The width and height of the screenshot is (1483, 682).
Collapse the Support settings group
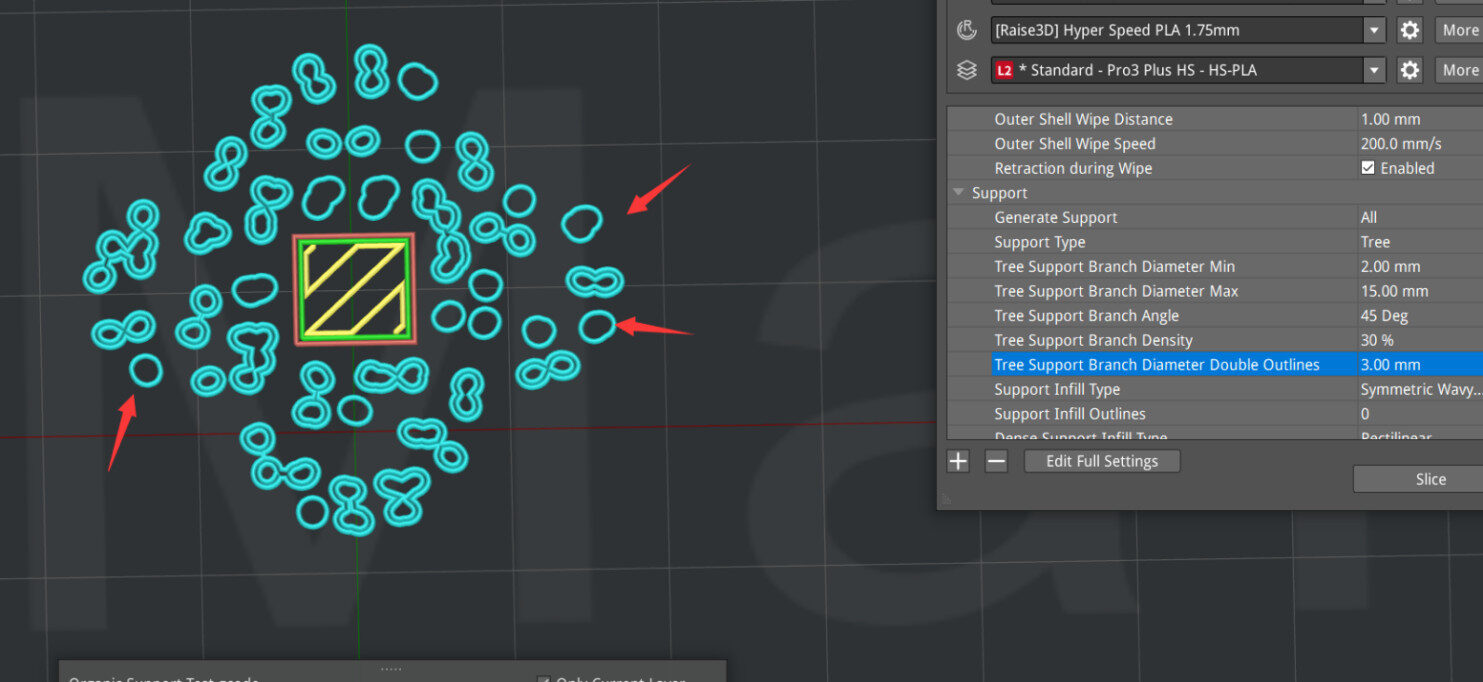click(x=959, y=193)
